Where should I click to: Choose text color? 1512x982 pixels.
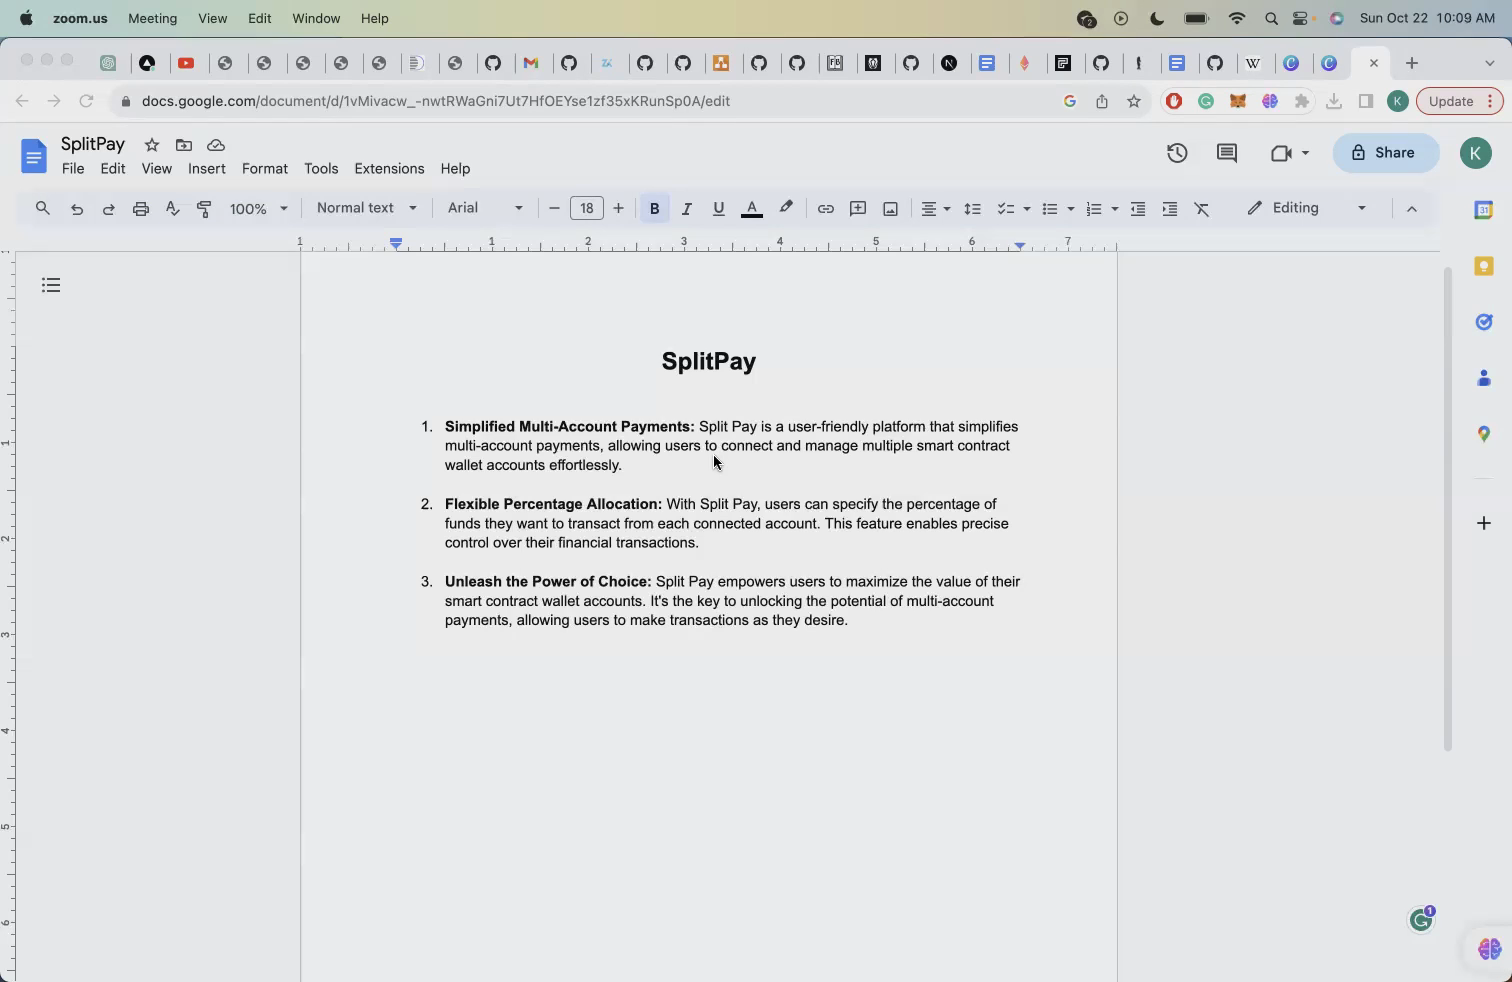[752, 209]
